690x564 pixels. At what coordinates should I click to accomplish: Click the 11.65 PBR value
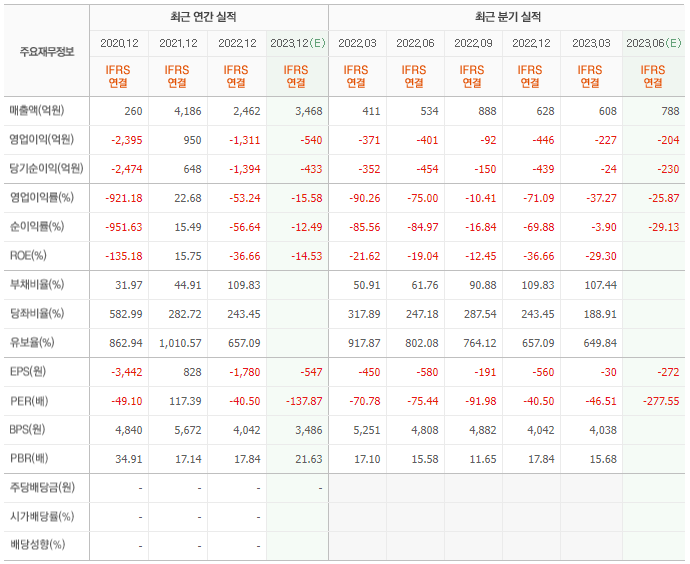pyautogui.click(x=483, y=459)
